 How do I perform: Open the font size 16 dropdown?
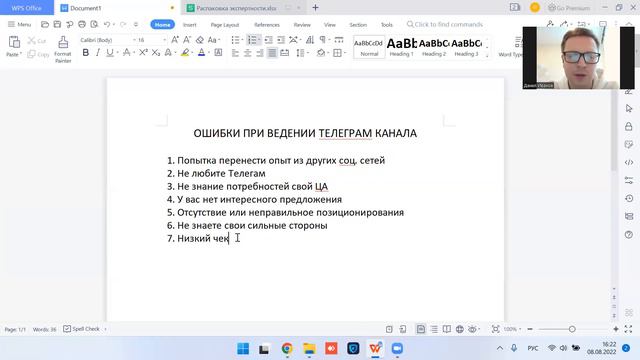click(x=164, y=40)
